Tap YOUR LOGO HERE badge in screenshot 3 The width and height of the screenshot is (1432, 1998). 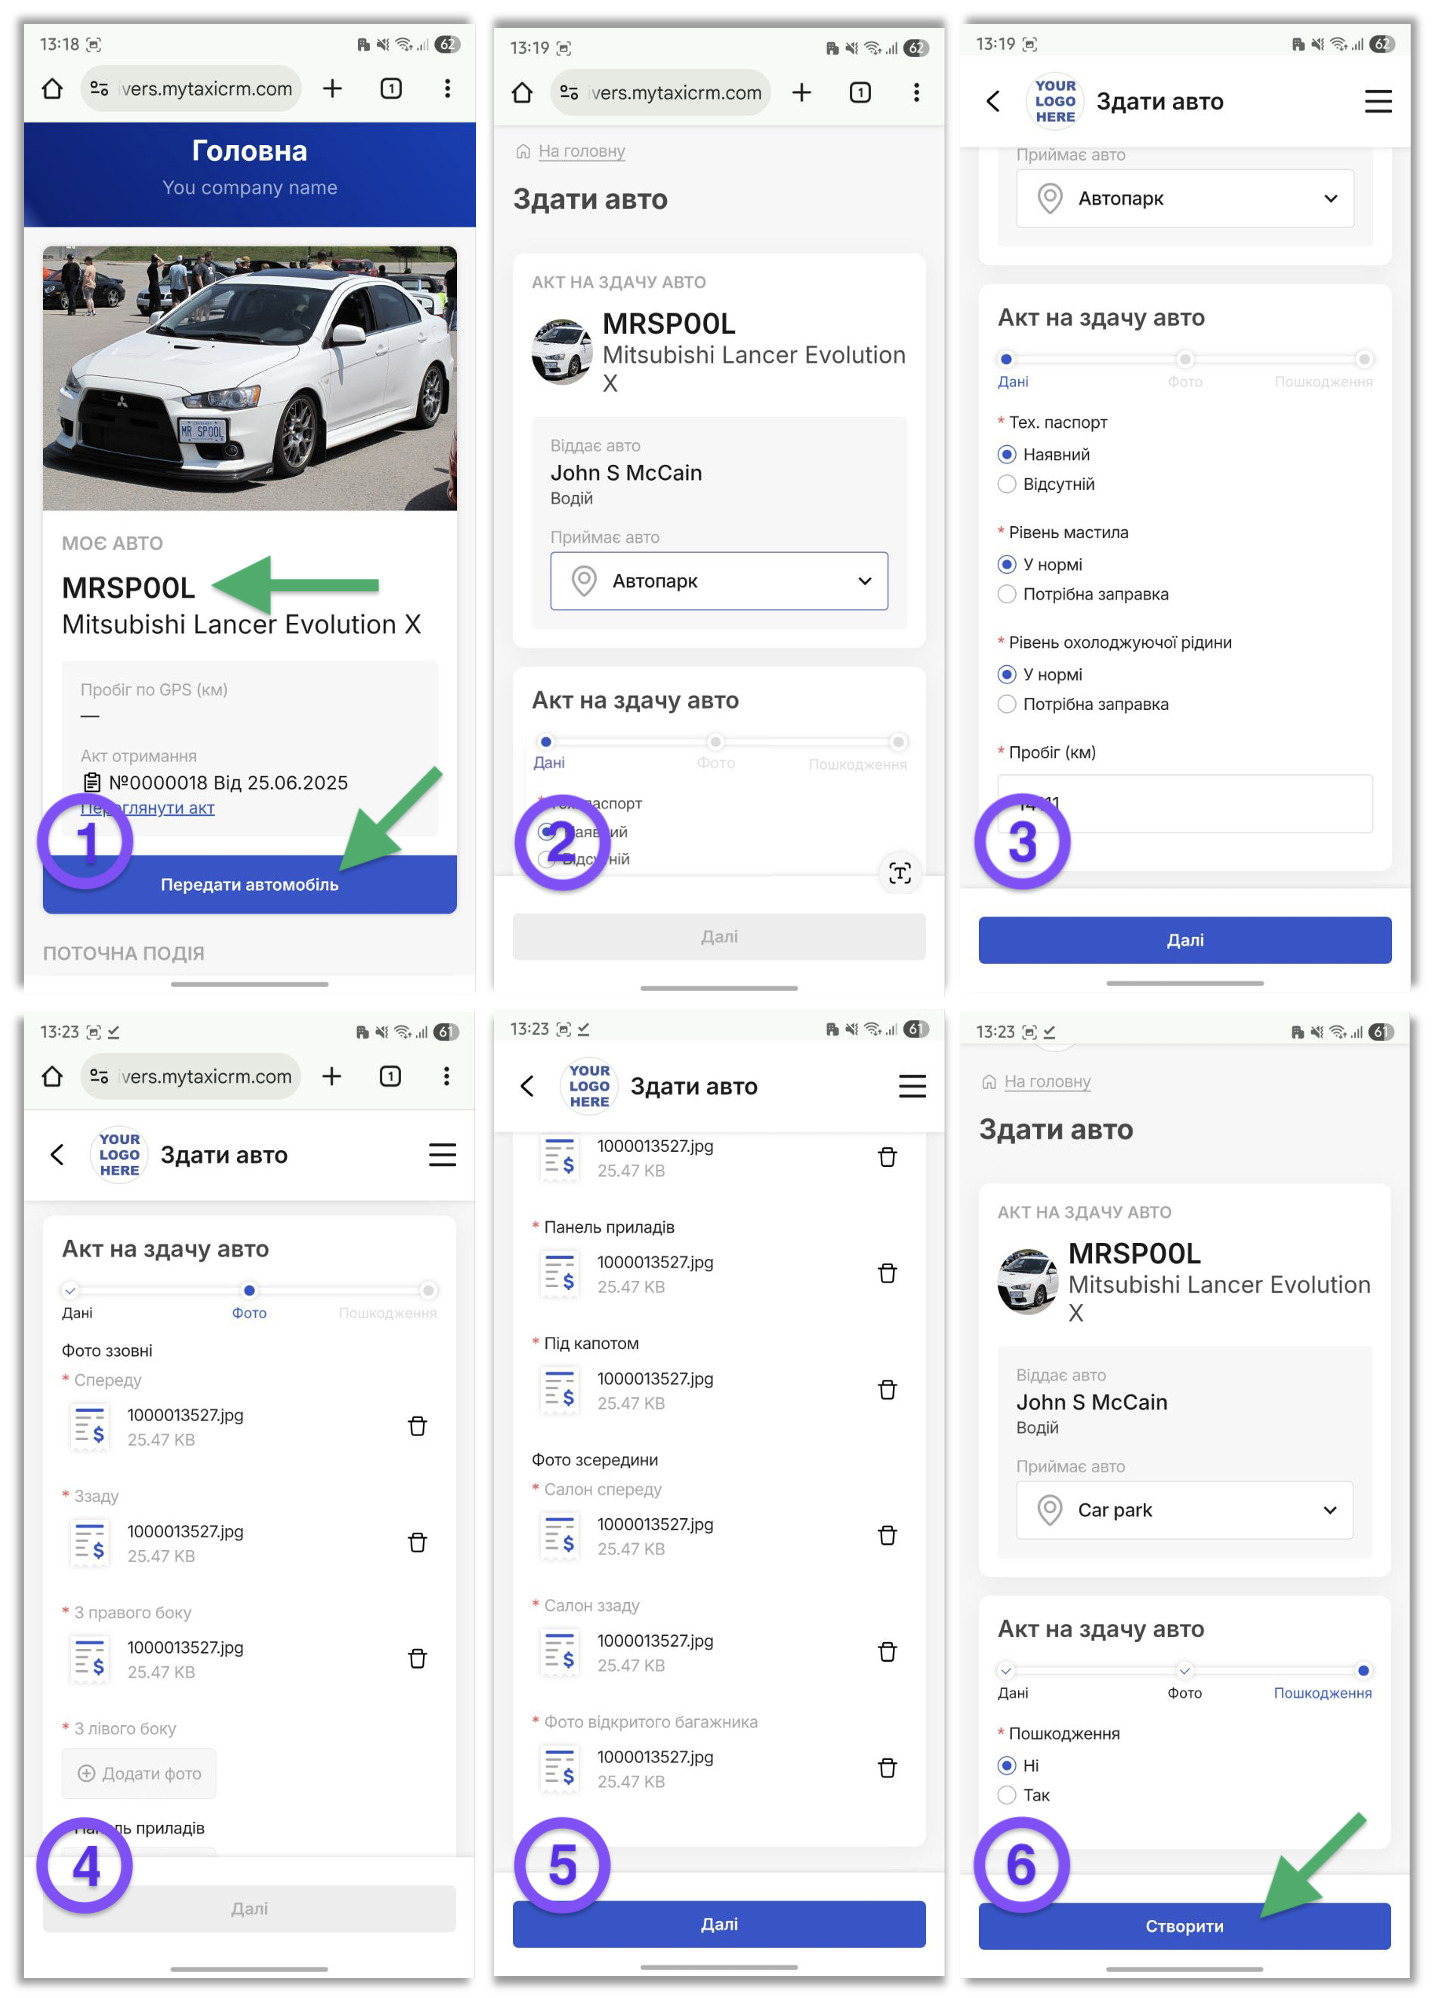tap(1055, 101)
